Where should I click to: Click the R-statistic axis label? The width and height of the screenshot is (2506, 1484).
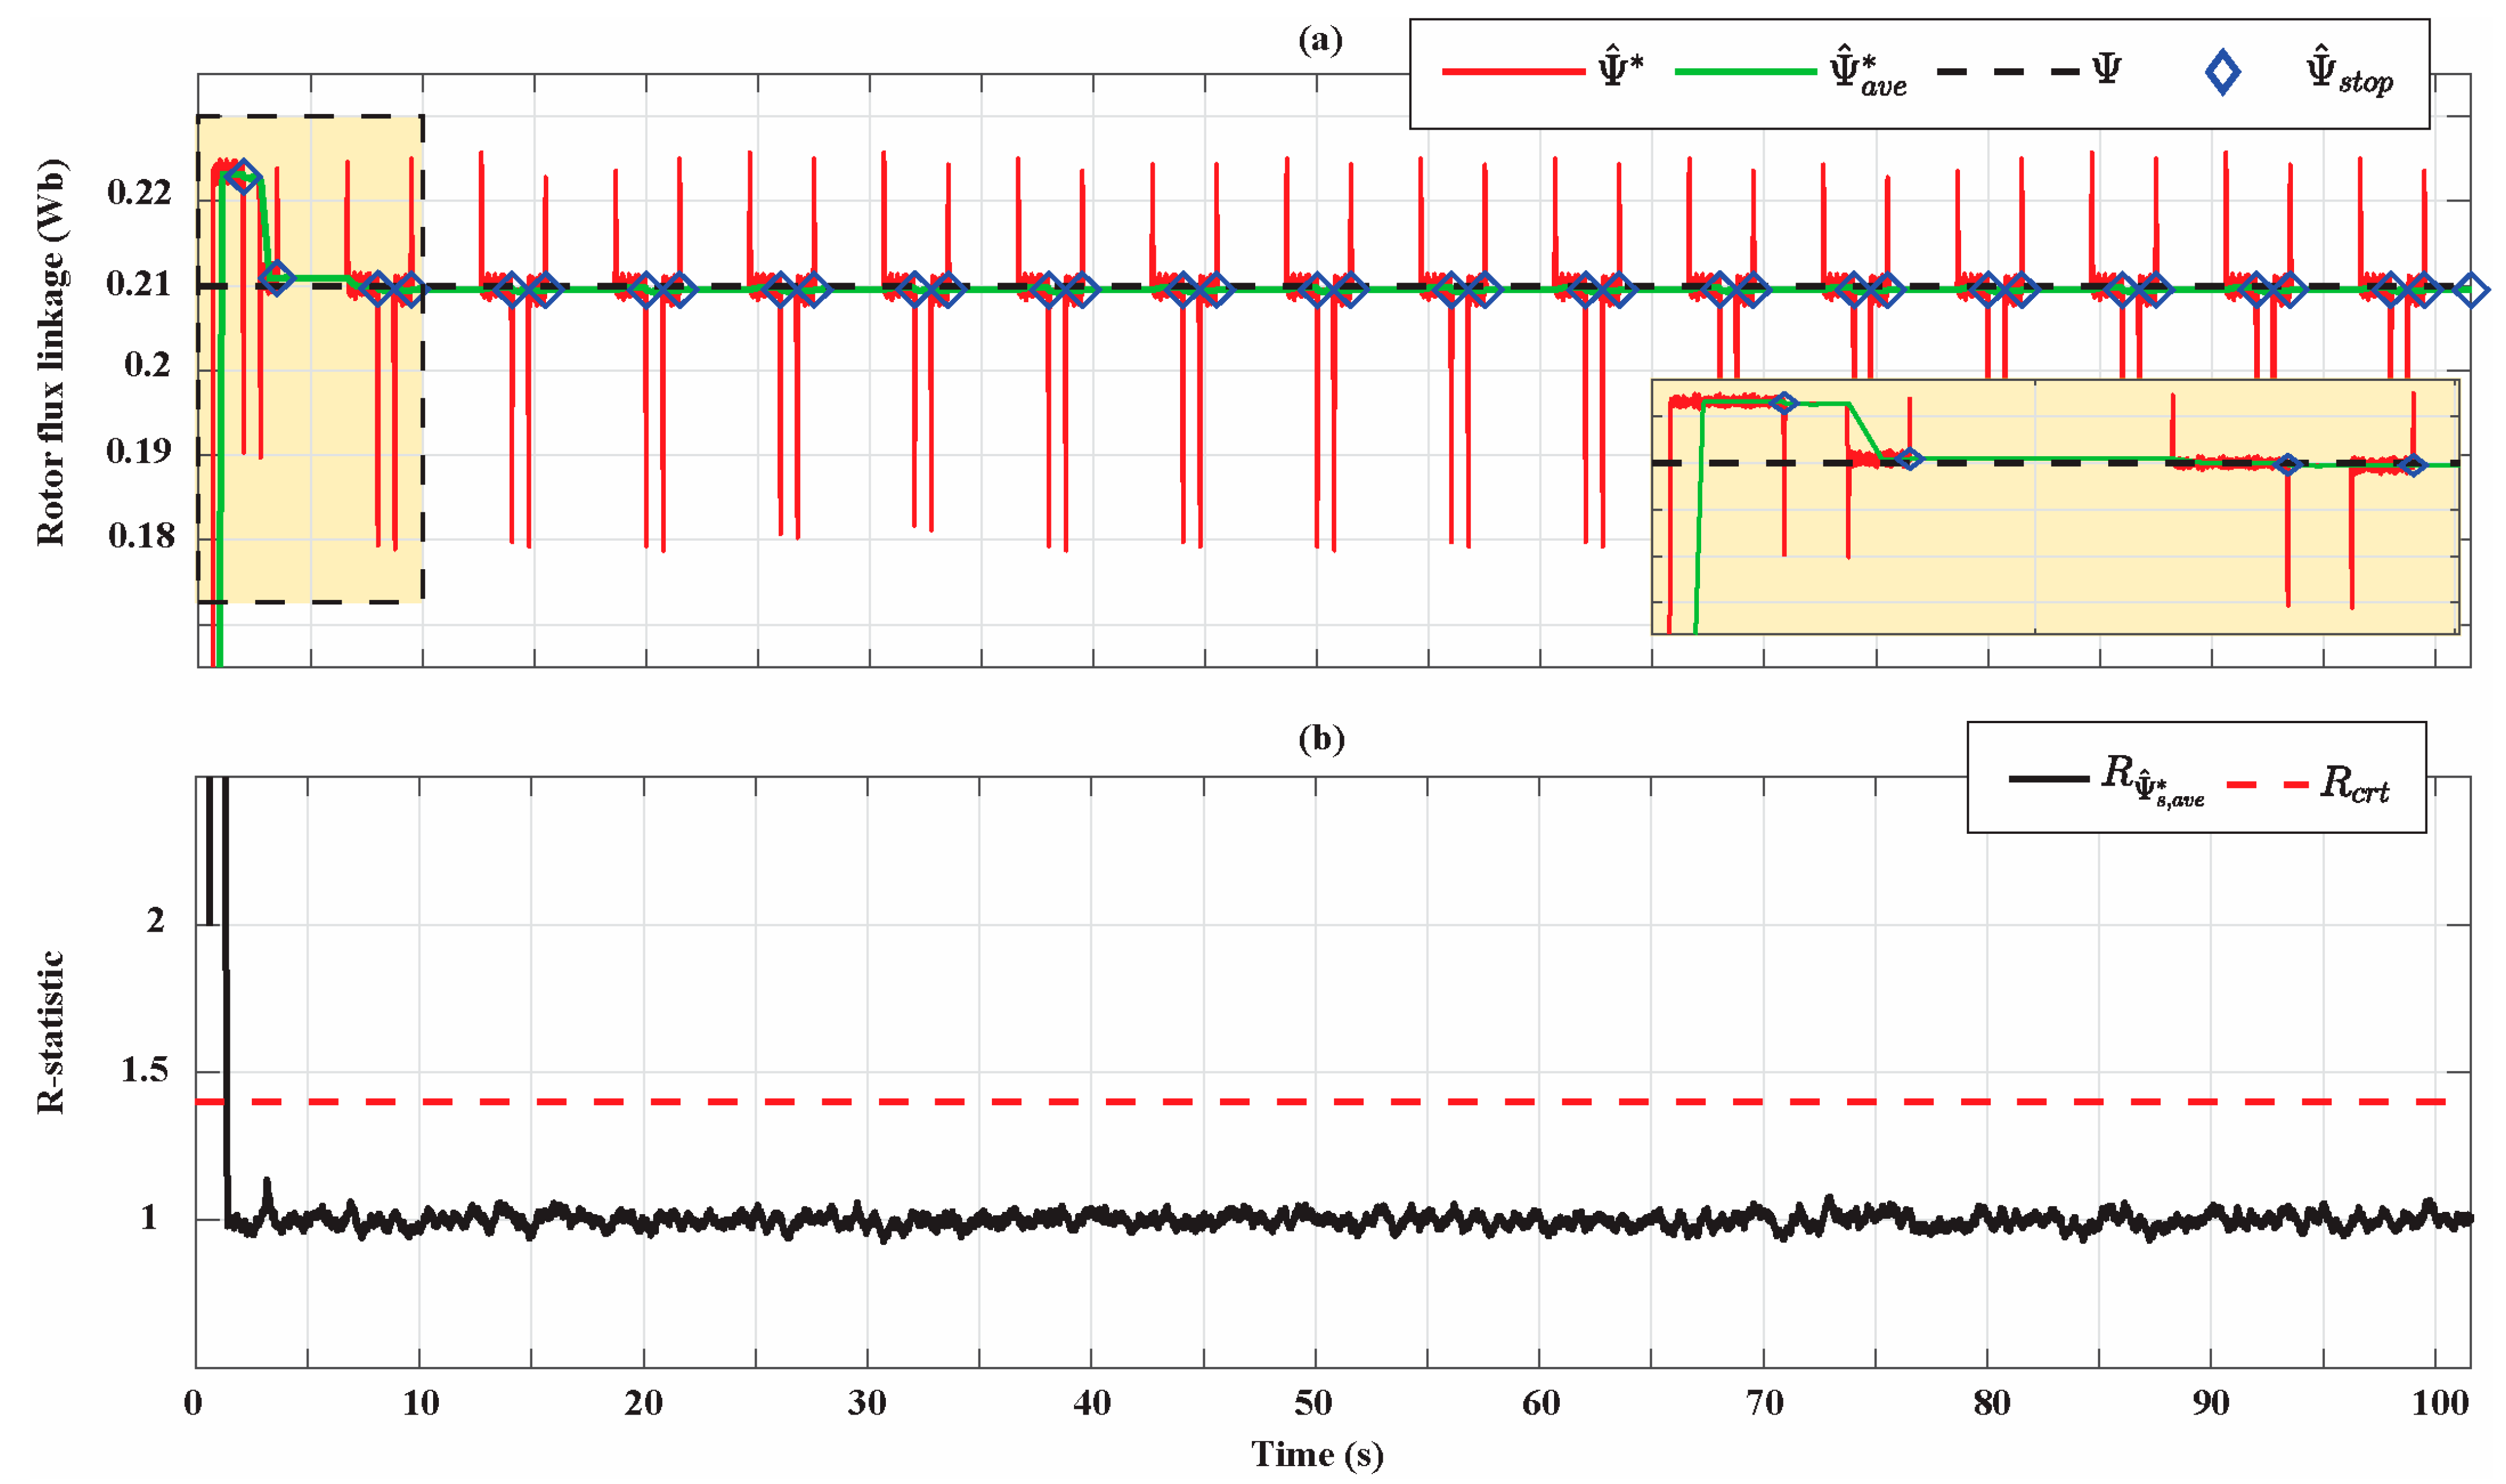pyautogui.click(x=50, y=1032)
